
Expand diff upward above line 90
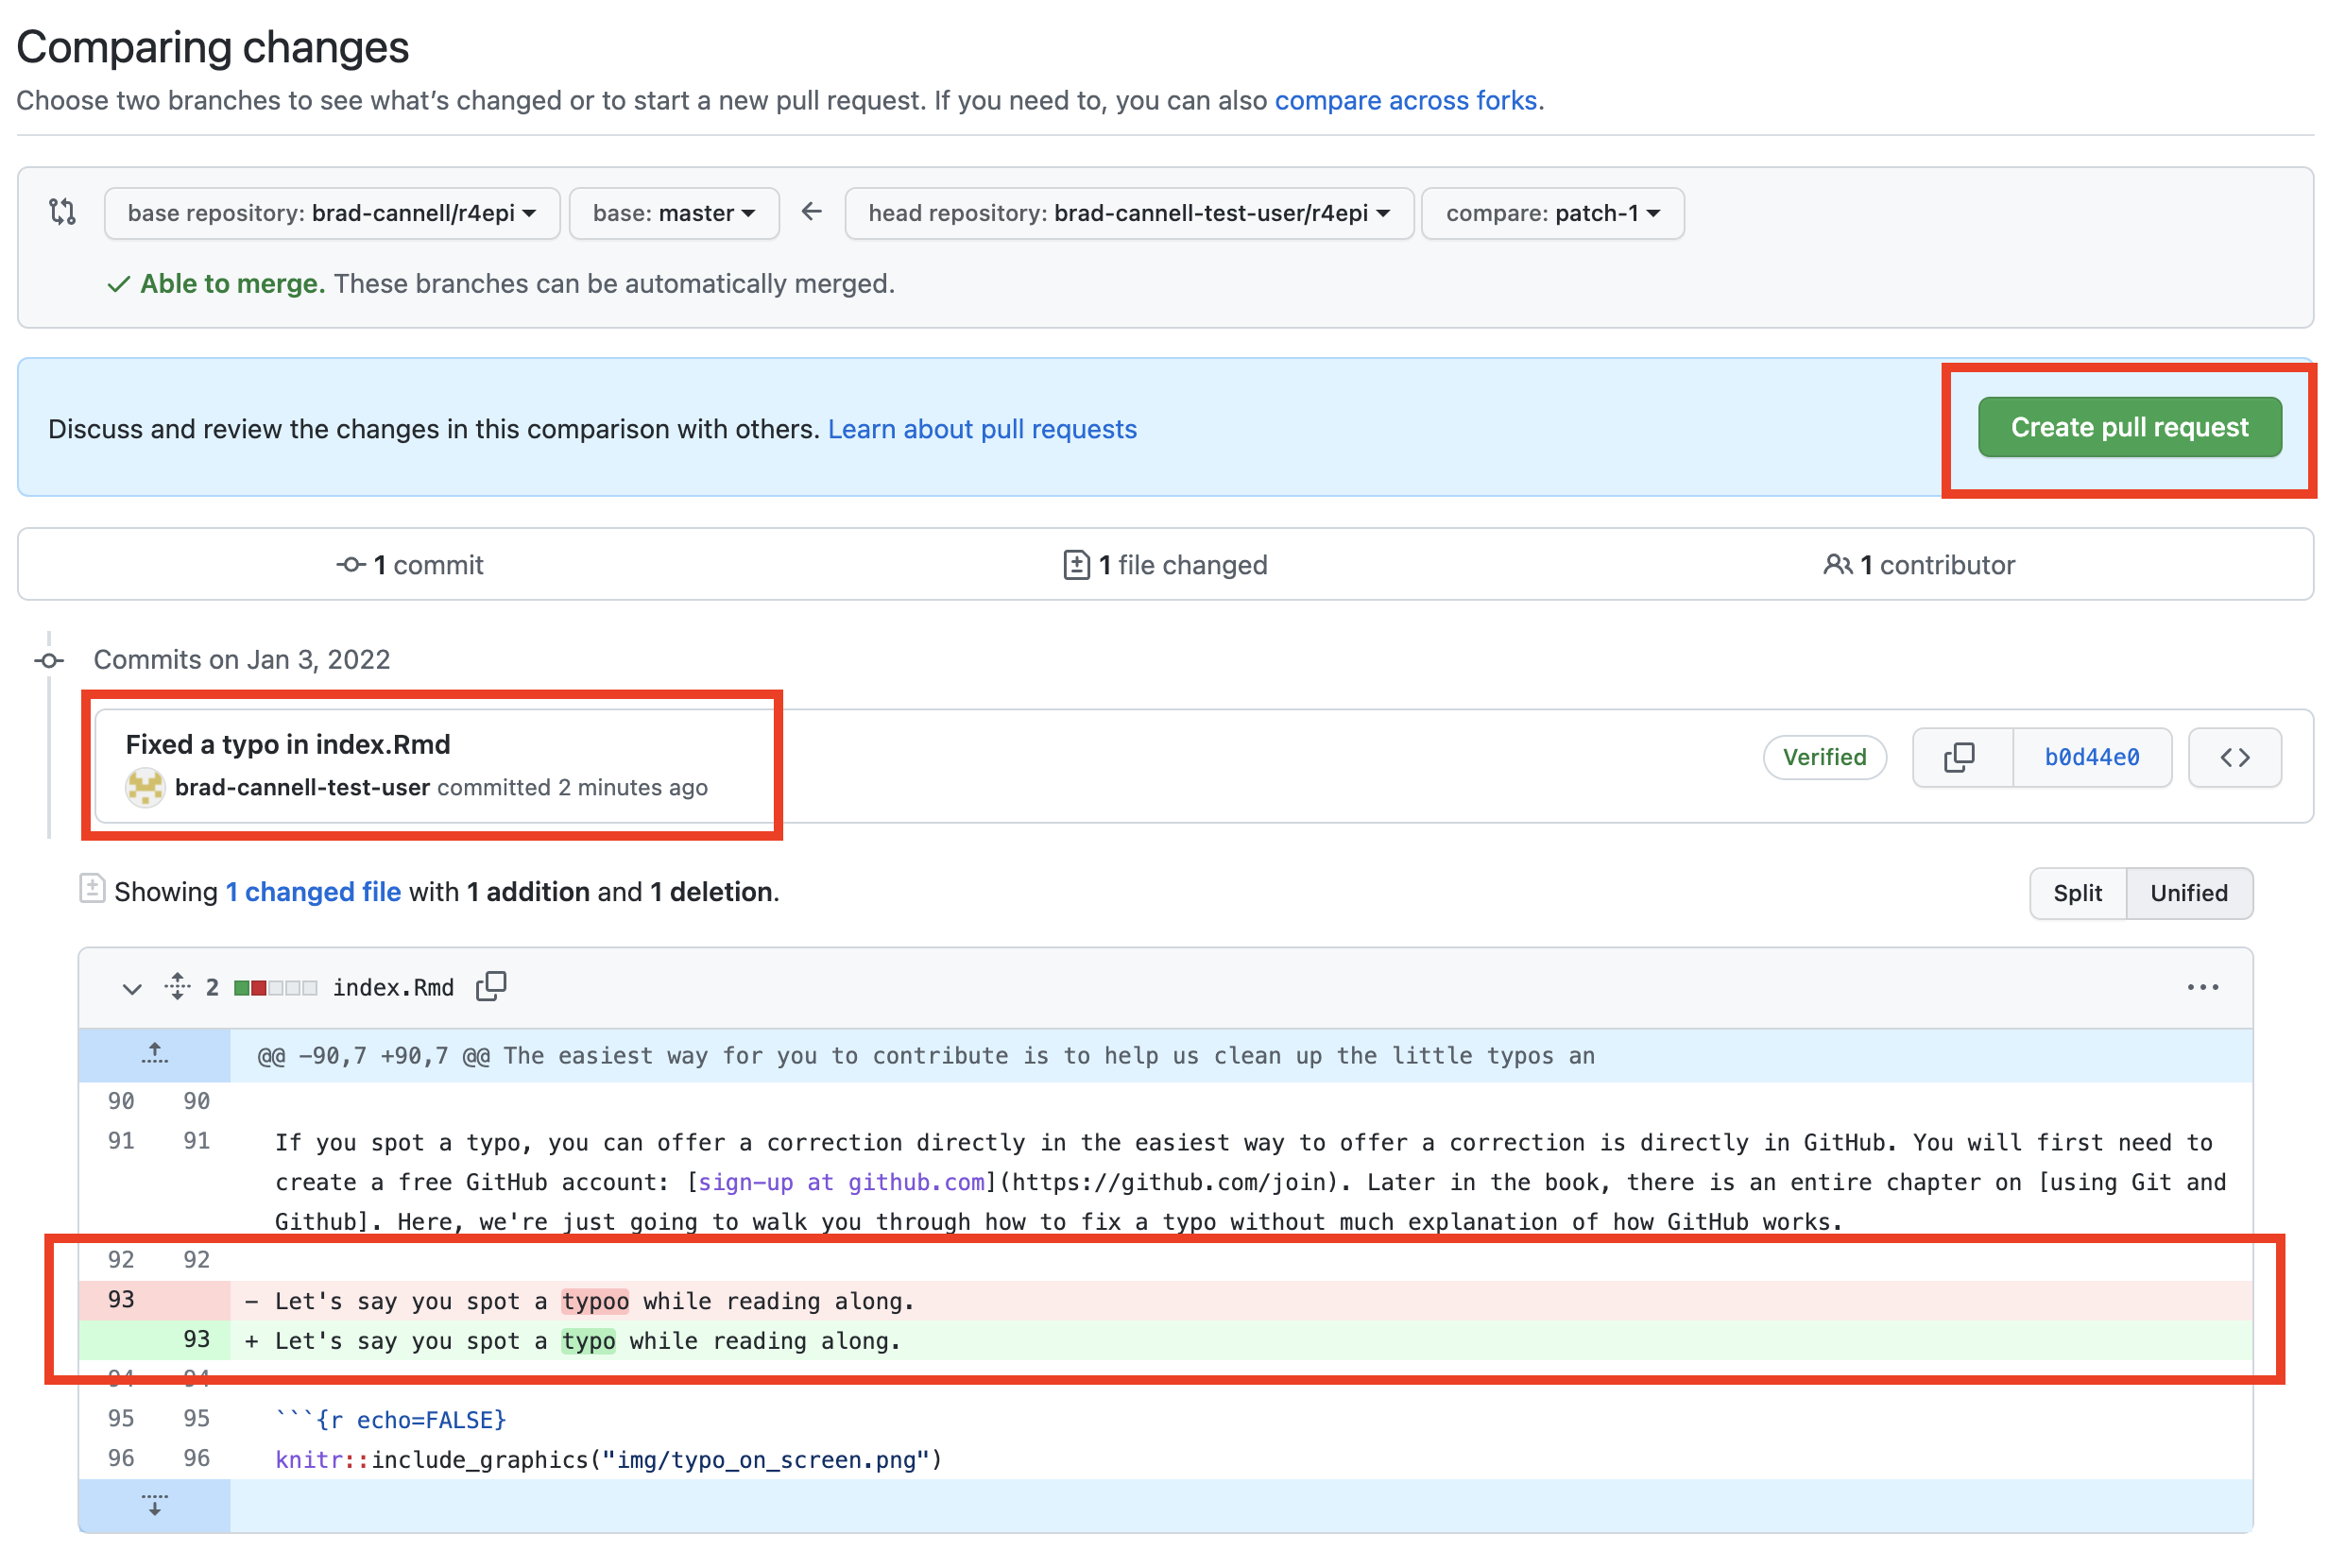(154, 1055)
